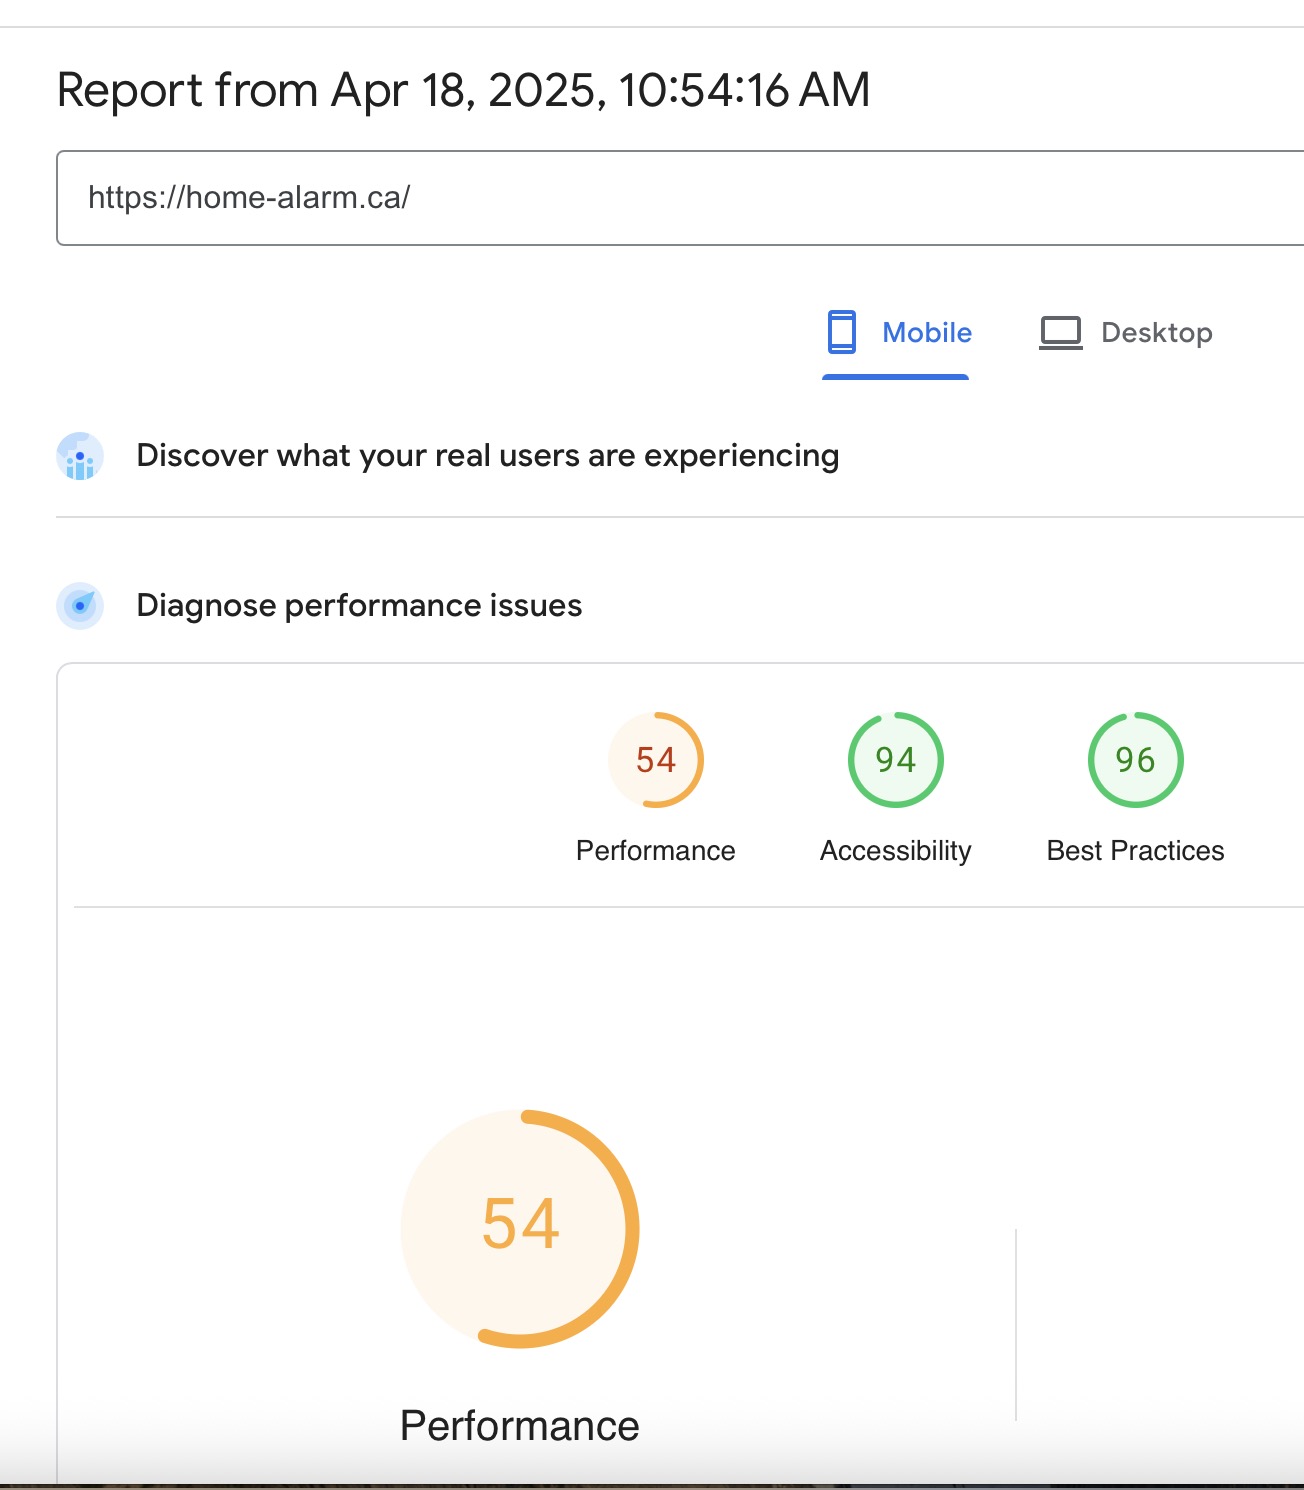Click the report date heading
This screenshot has height=1490, width=1304.
(x=464, y=90)
